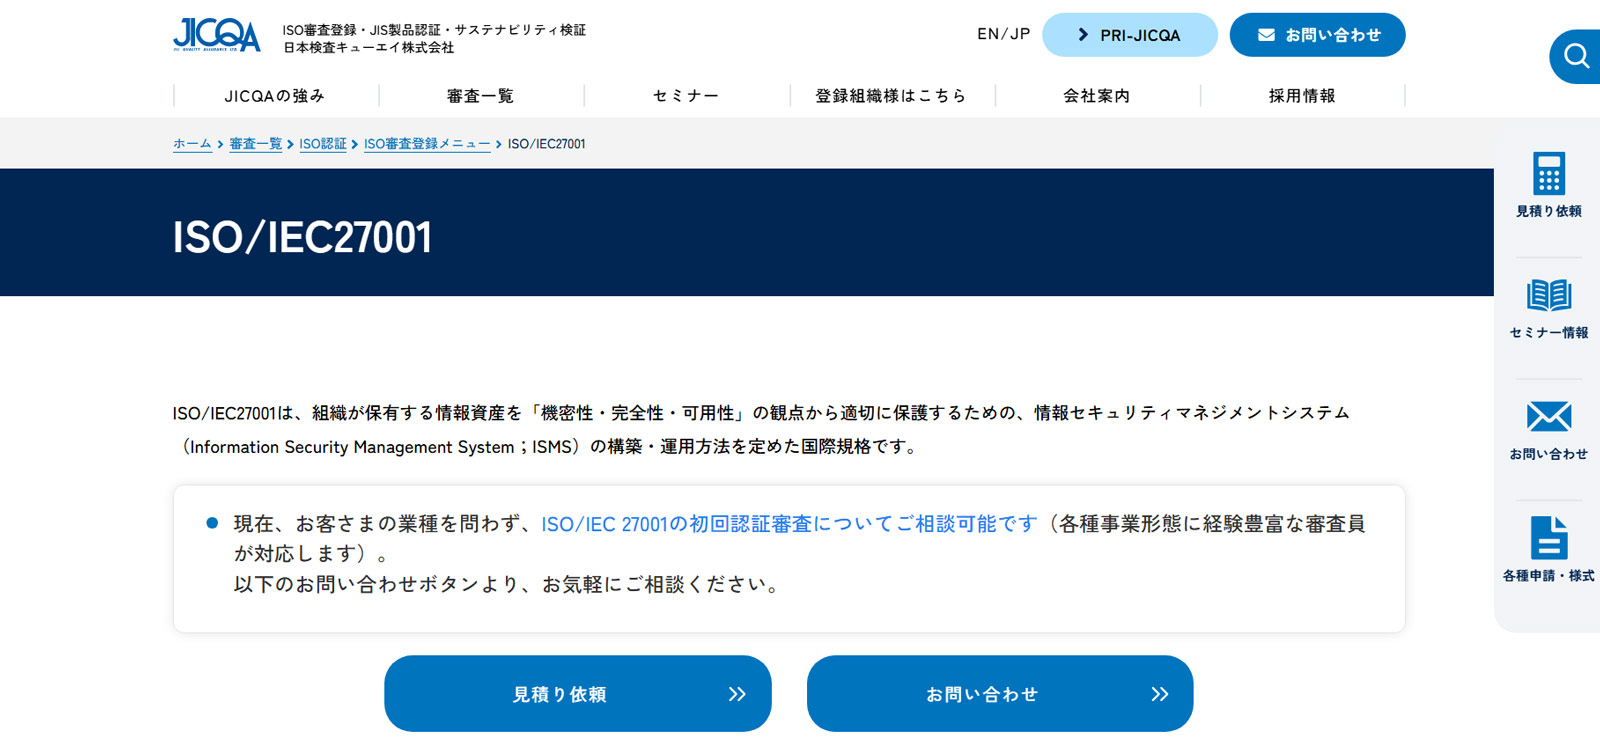This screenshot has height=742, width=1600.
Task: Open the 採用情報 menu
Action: [x=1302, y=96]
